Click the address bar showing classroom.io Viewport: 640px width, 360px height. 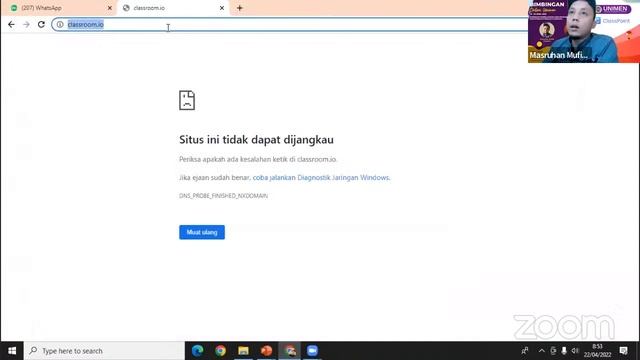(290, 24)
